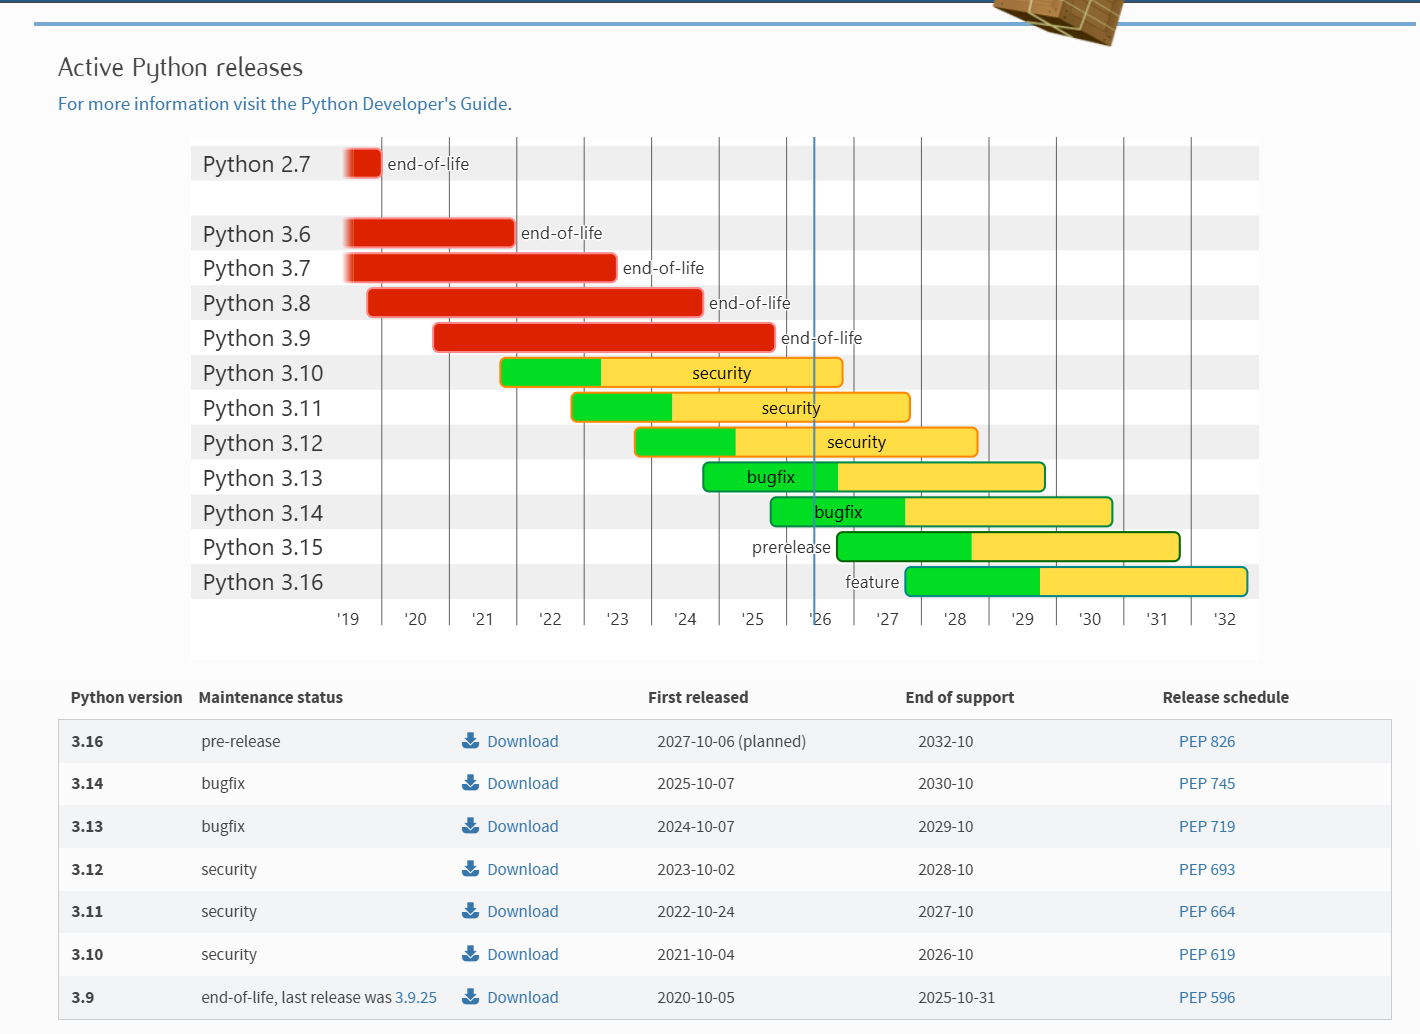Click the Release schedule column header
This screenshot has width=1420, height=1034.
coord(1226,697)
